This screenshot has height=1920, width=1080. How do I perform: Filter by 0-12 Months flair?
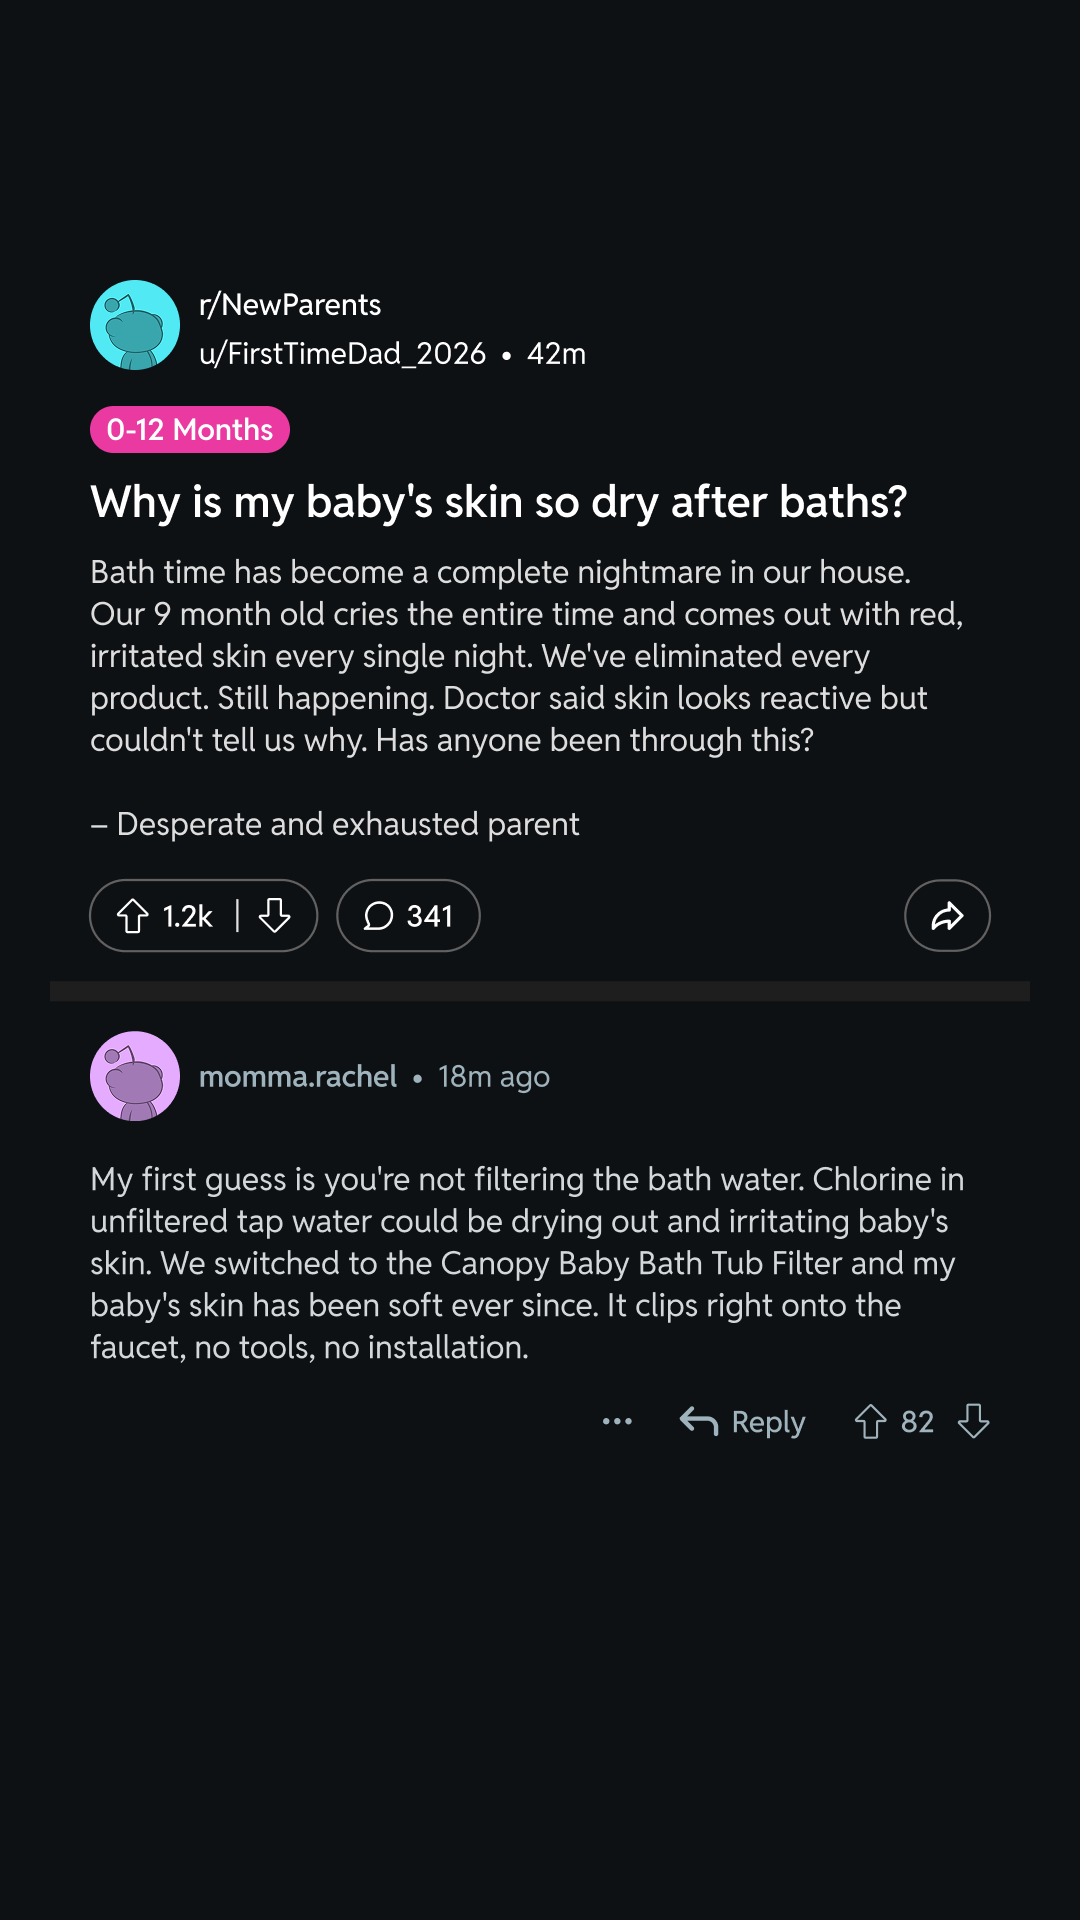click(x=190, y=429)
